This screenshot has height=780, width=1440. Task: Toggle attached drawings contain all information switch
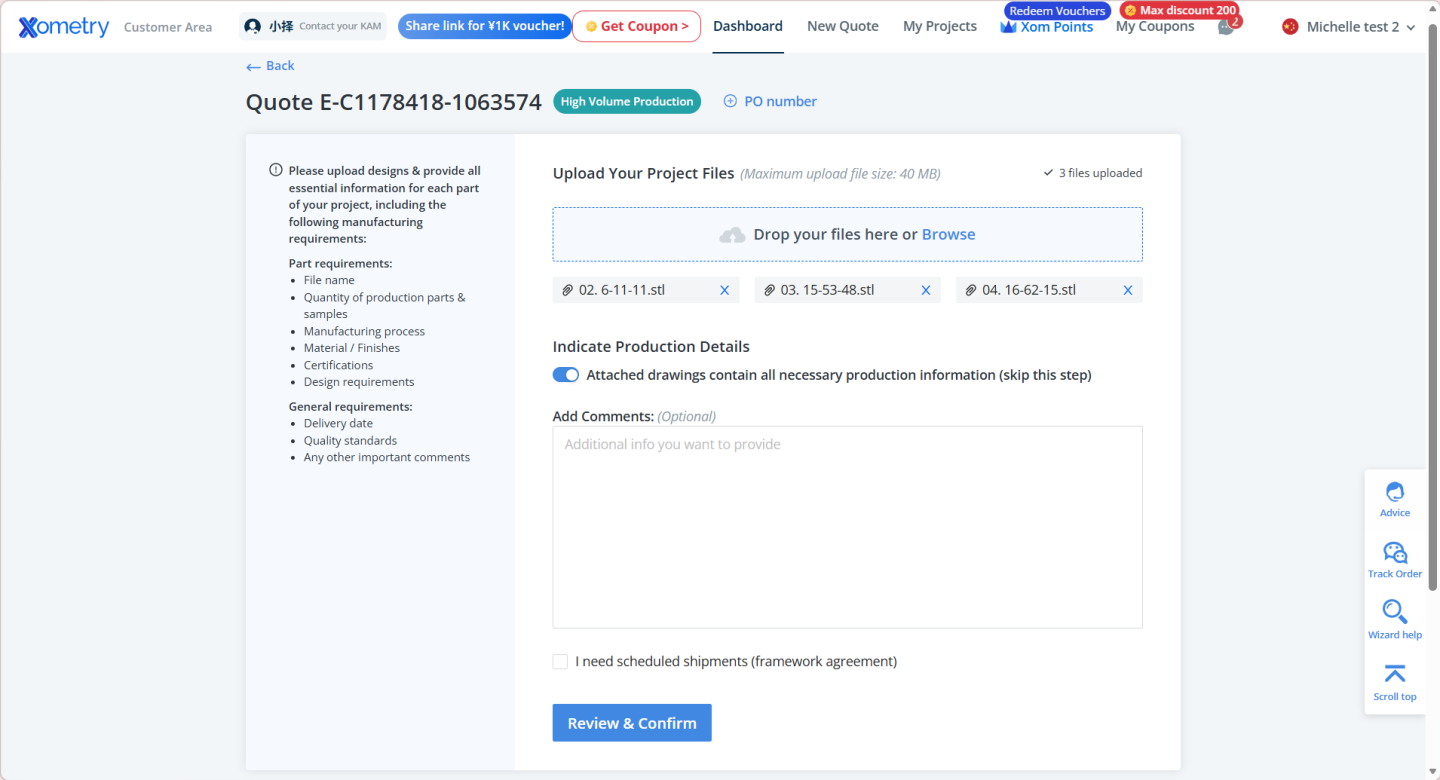click(x=566, y=375)
